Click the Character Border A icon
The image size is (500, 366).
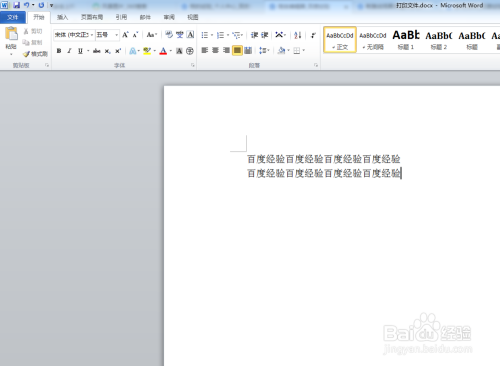tap(190, 35)
